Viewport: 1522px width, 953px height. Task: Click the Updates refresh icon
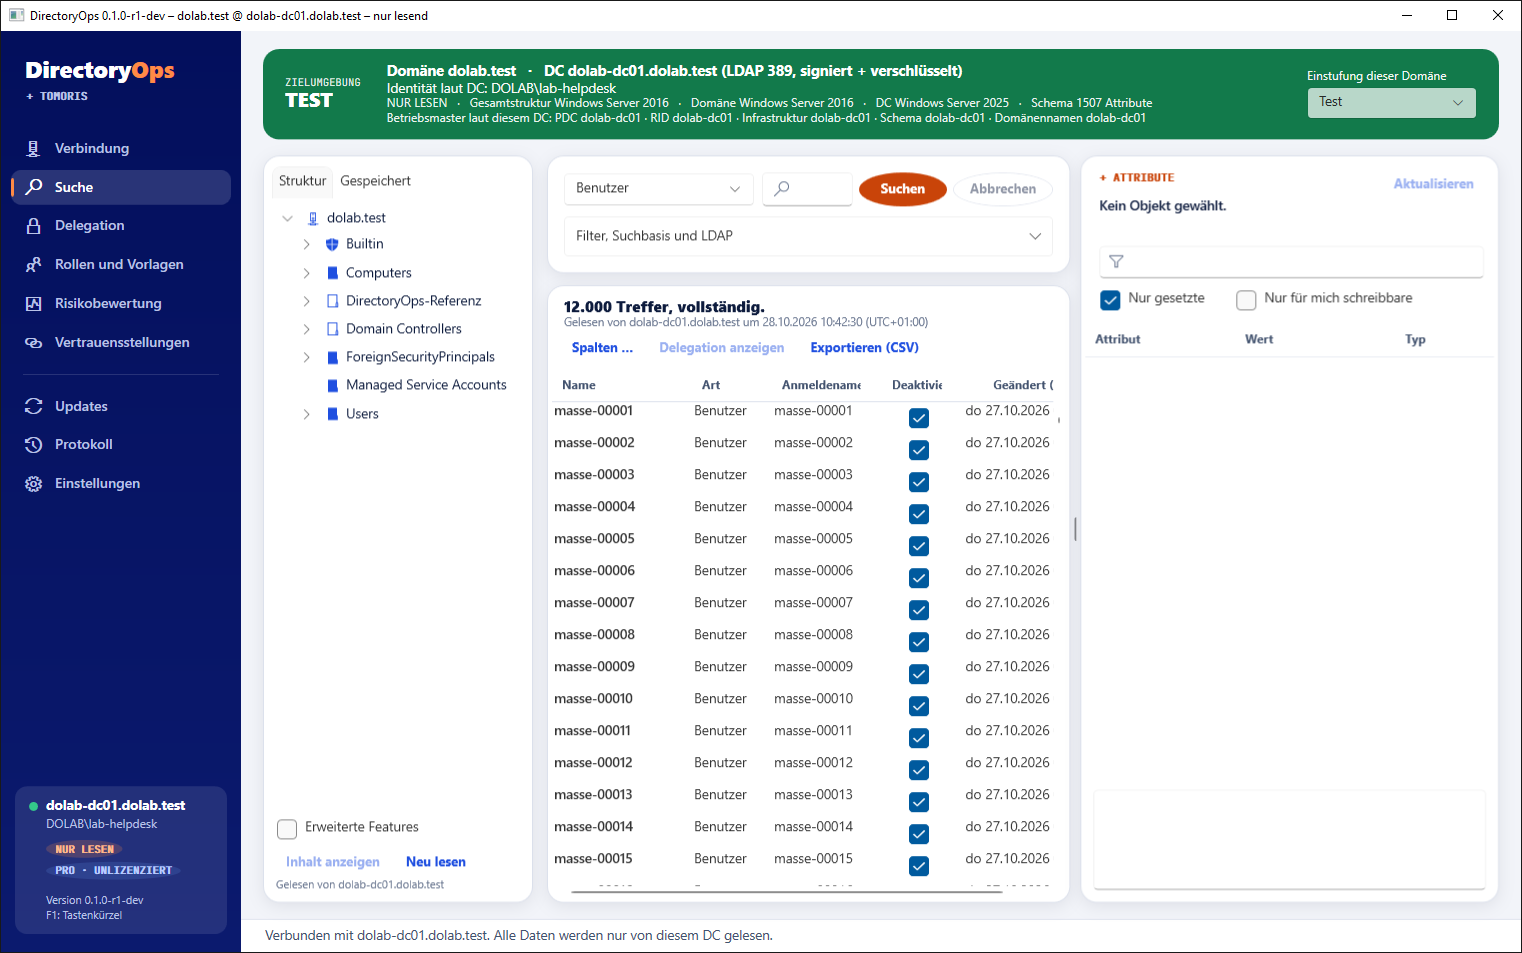pyautogui.click(x=34, y=407)
